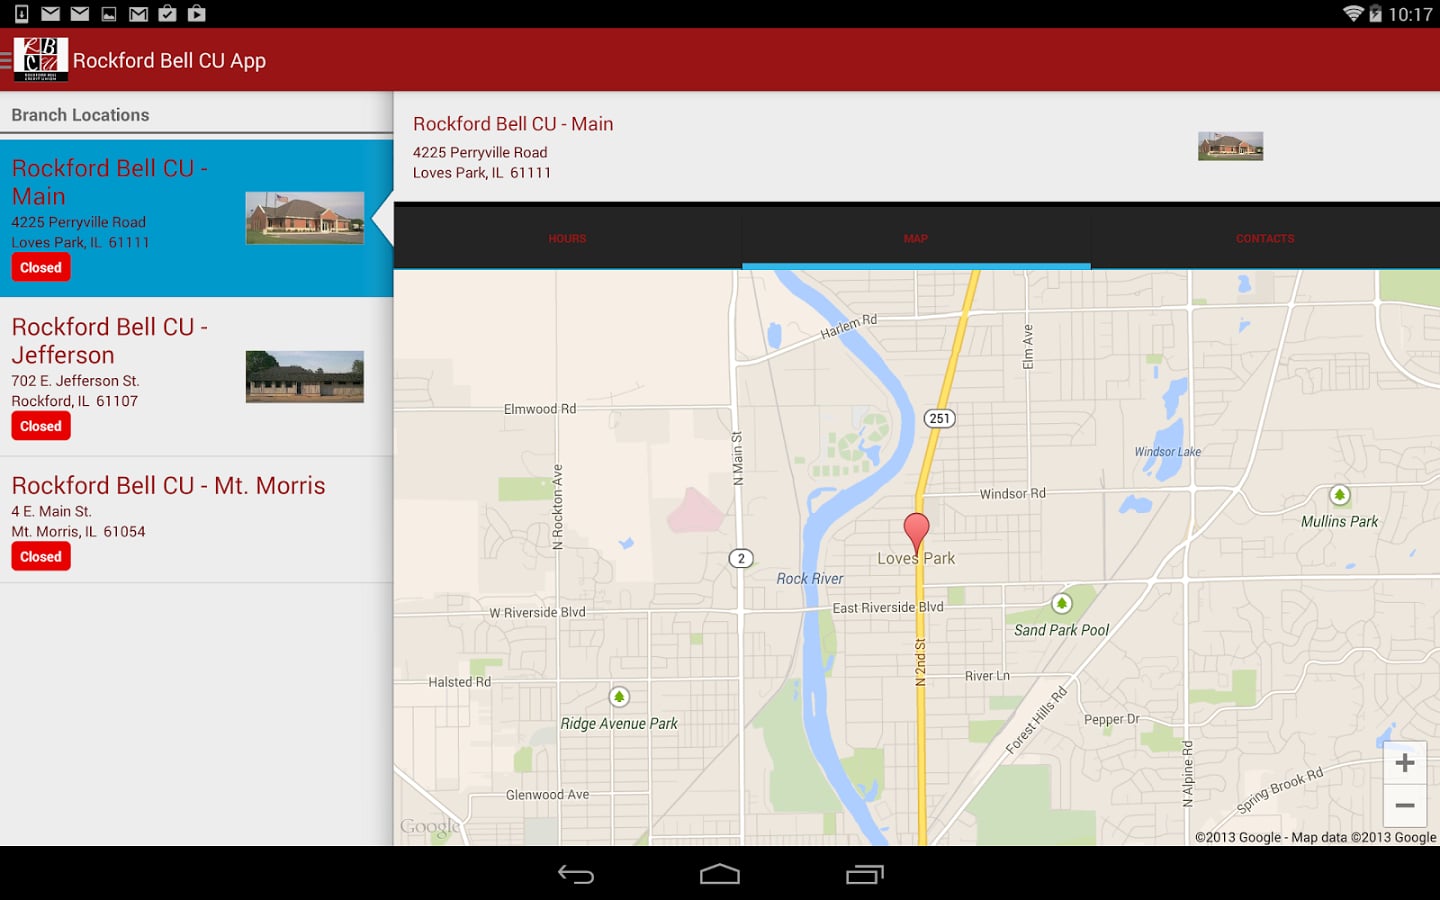The width and height of the screenshot is (1440, 900).
Task: Click the red map pin on Loves Park
Action: (x=916, y=533)
